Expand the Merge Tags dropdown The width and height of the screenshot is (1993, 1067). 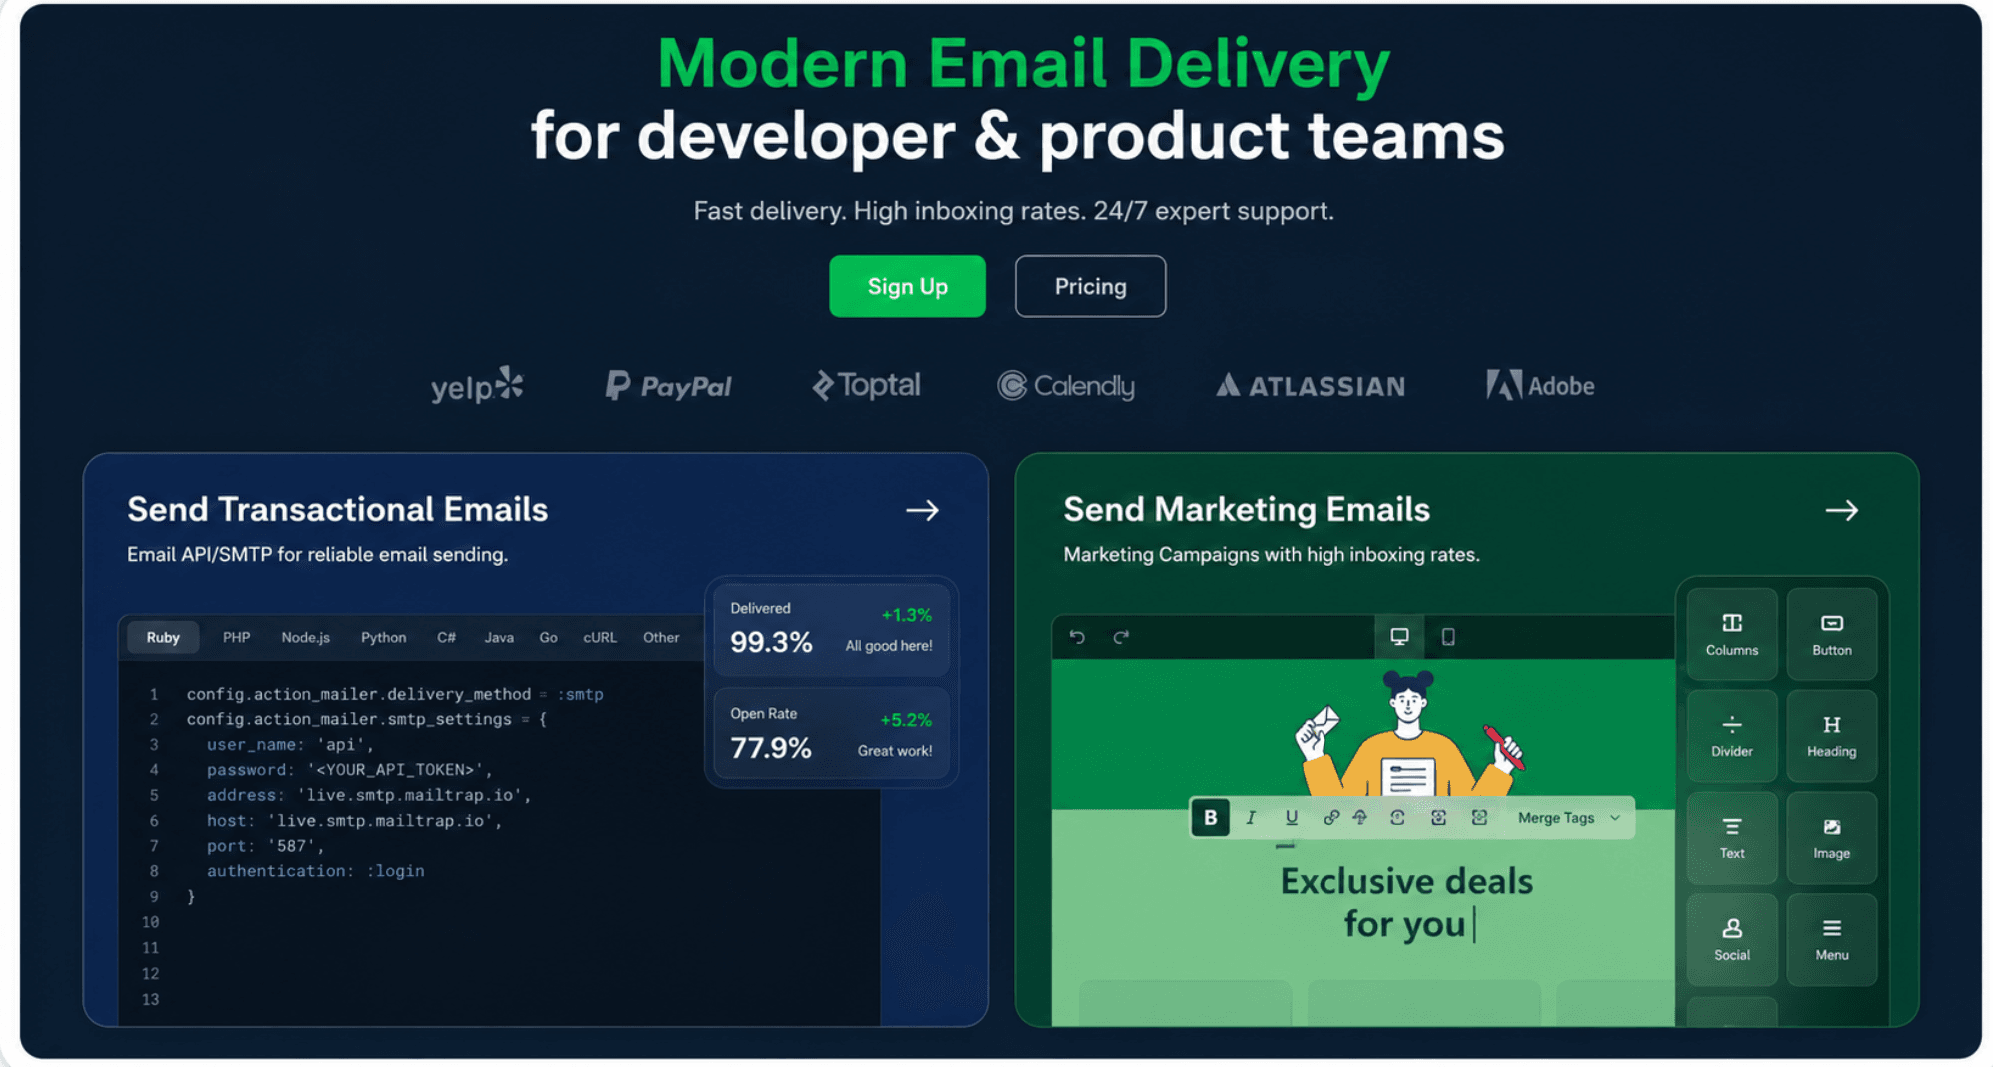click(1568, 818)
